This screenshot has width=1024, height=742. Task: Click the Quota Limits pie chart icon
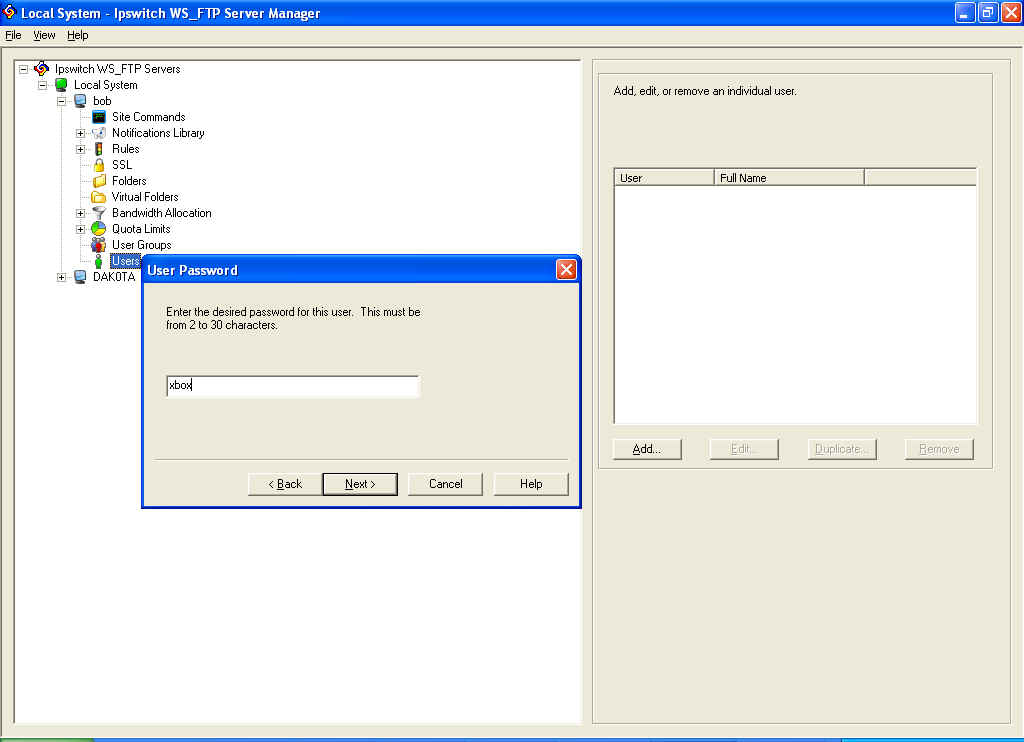99,229
